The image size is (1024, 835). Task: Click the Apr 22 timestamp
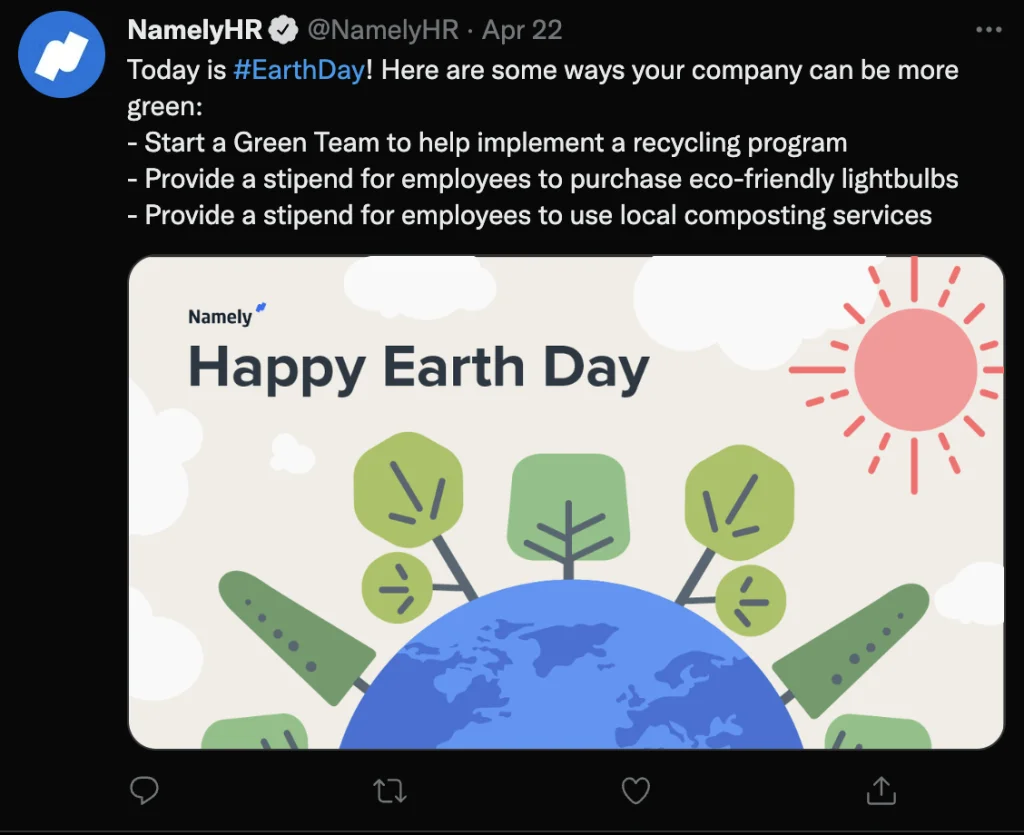(x=522, y=31)
